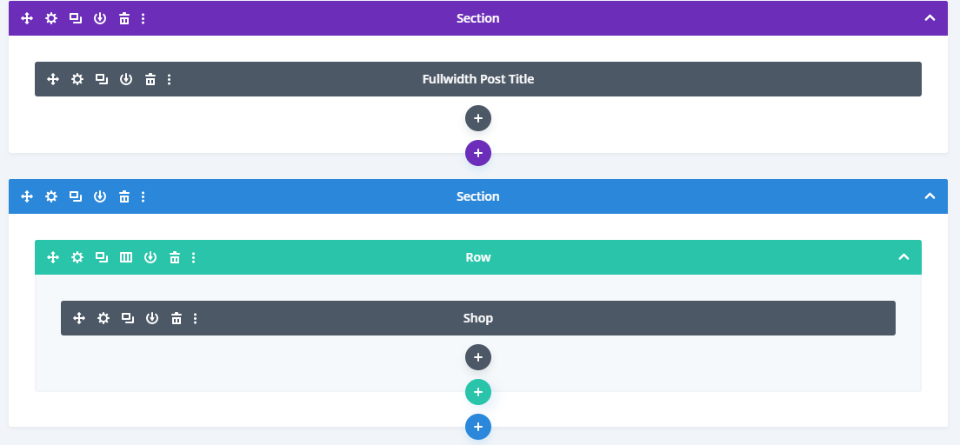Screen dimensions: 960x445
Task: Open three-dot menu of Fullwidth Post Title
Action: (169, 79)
